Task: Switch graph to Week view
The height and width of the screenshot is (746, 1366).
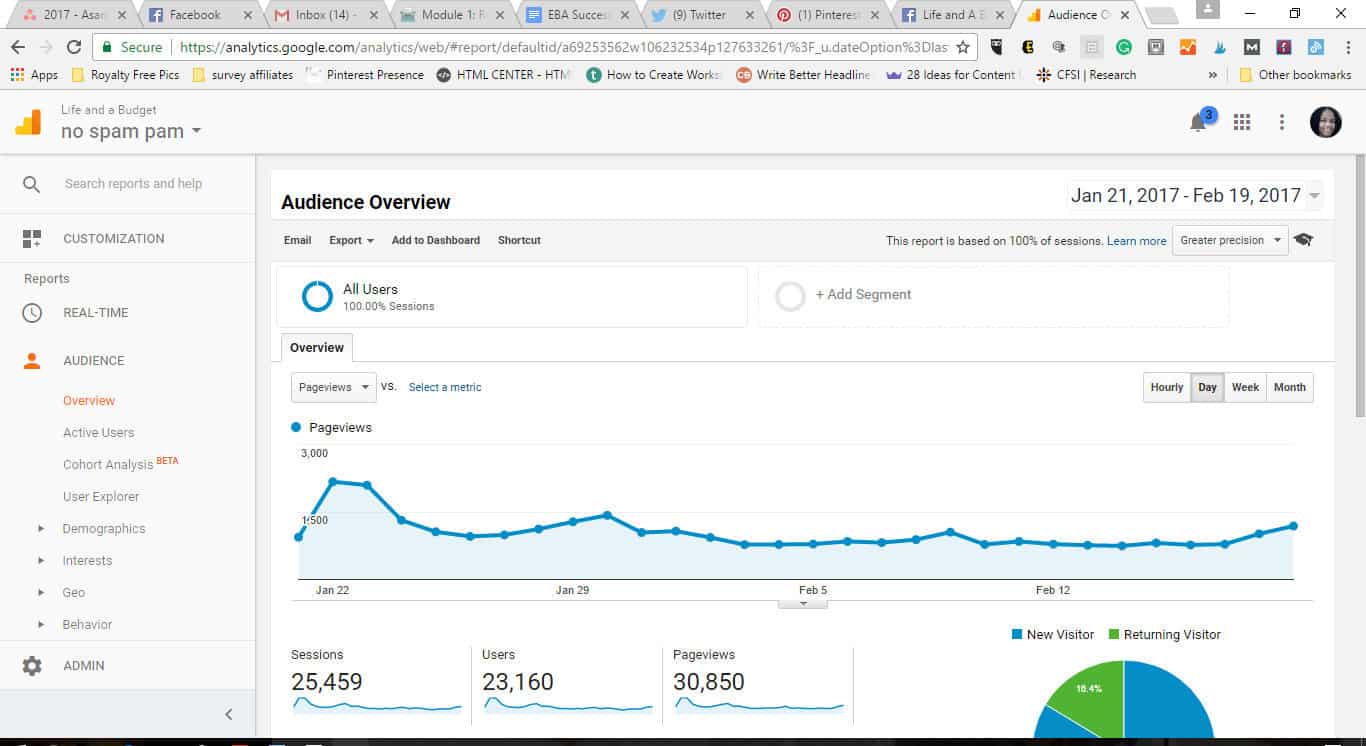Action: point(1245,388)
